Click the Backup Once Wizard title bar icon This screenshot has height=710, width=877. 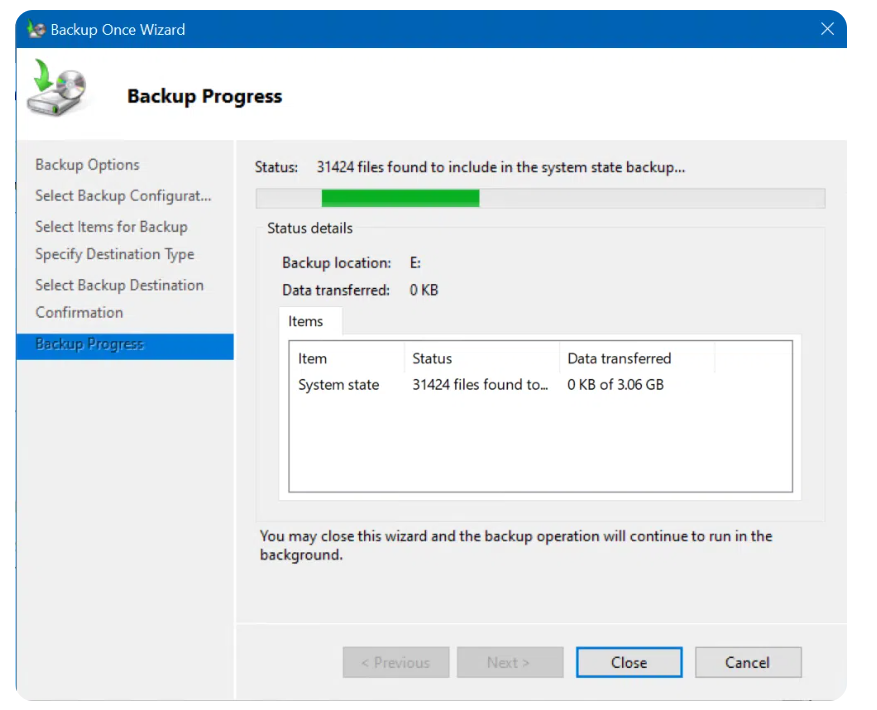click(x=36, y=29)
